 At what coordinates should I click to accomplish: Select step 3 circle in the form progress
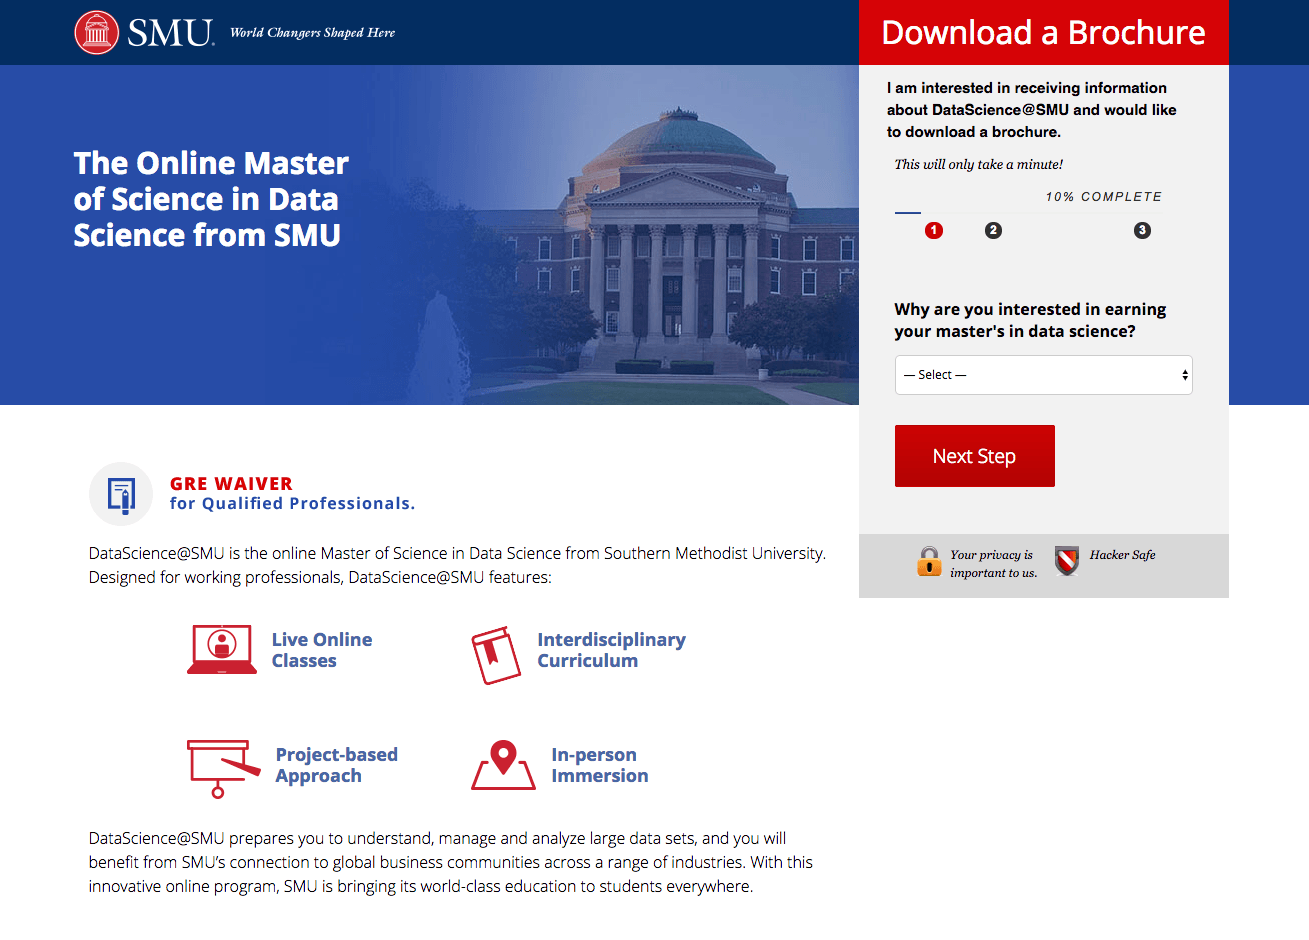pos(1142,230)
